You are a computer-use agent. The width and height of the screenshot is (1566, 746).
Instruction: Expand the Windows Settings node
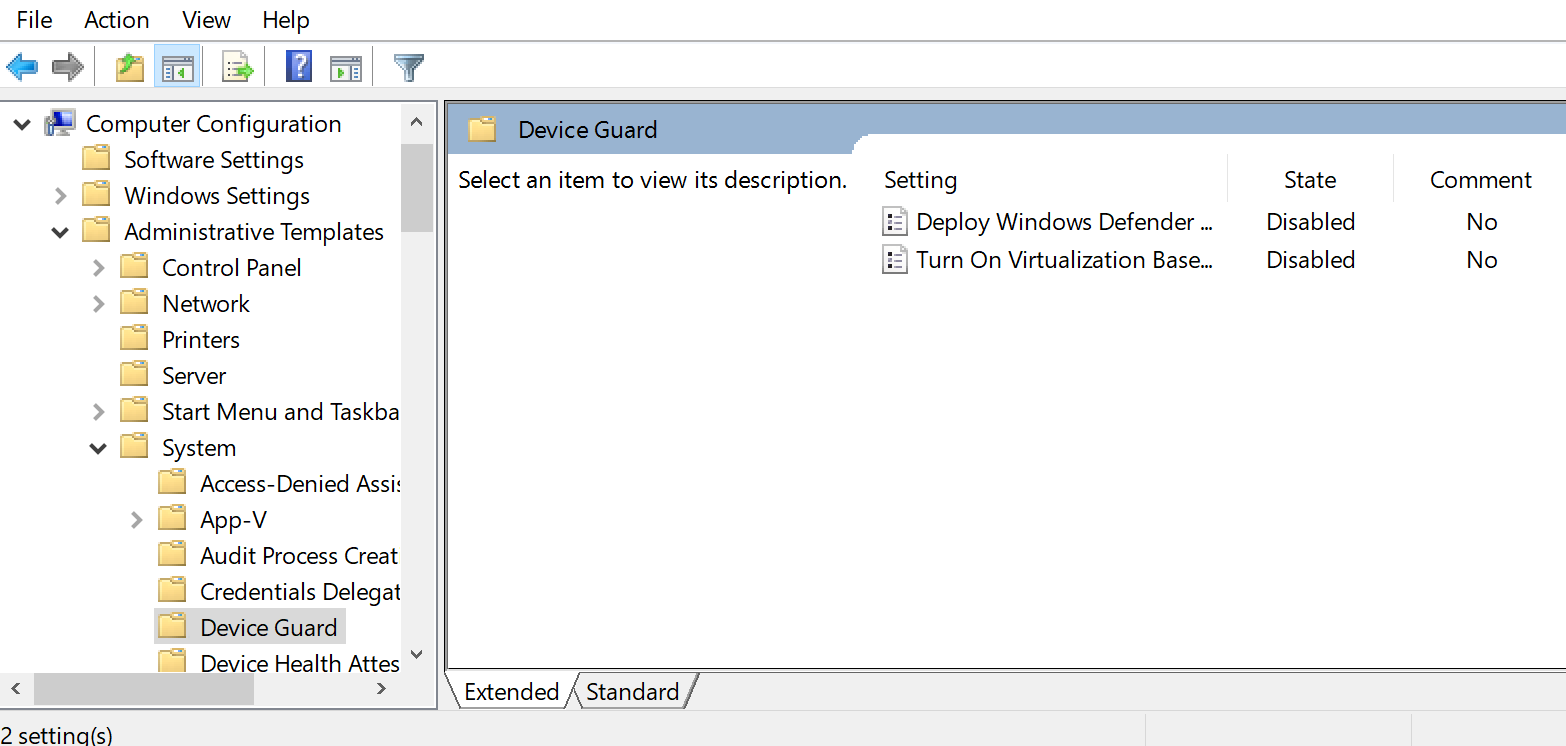click(x=60, y=196)
